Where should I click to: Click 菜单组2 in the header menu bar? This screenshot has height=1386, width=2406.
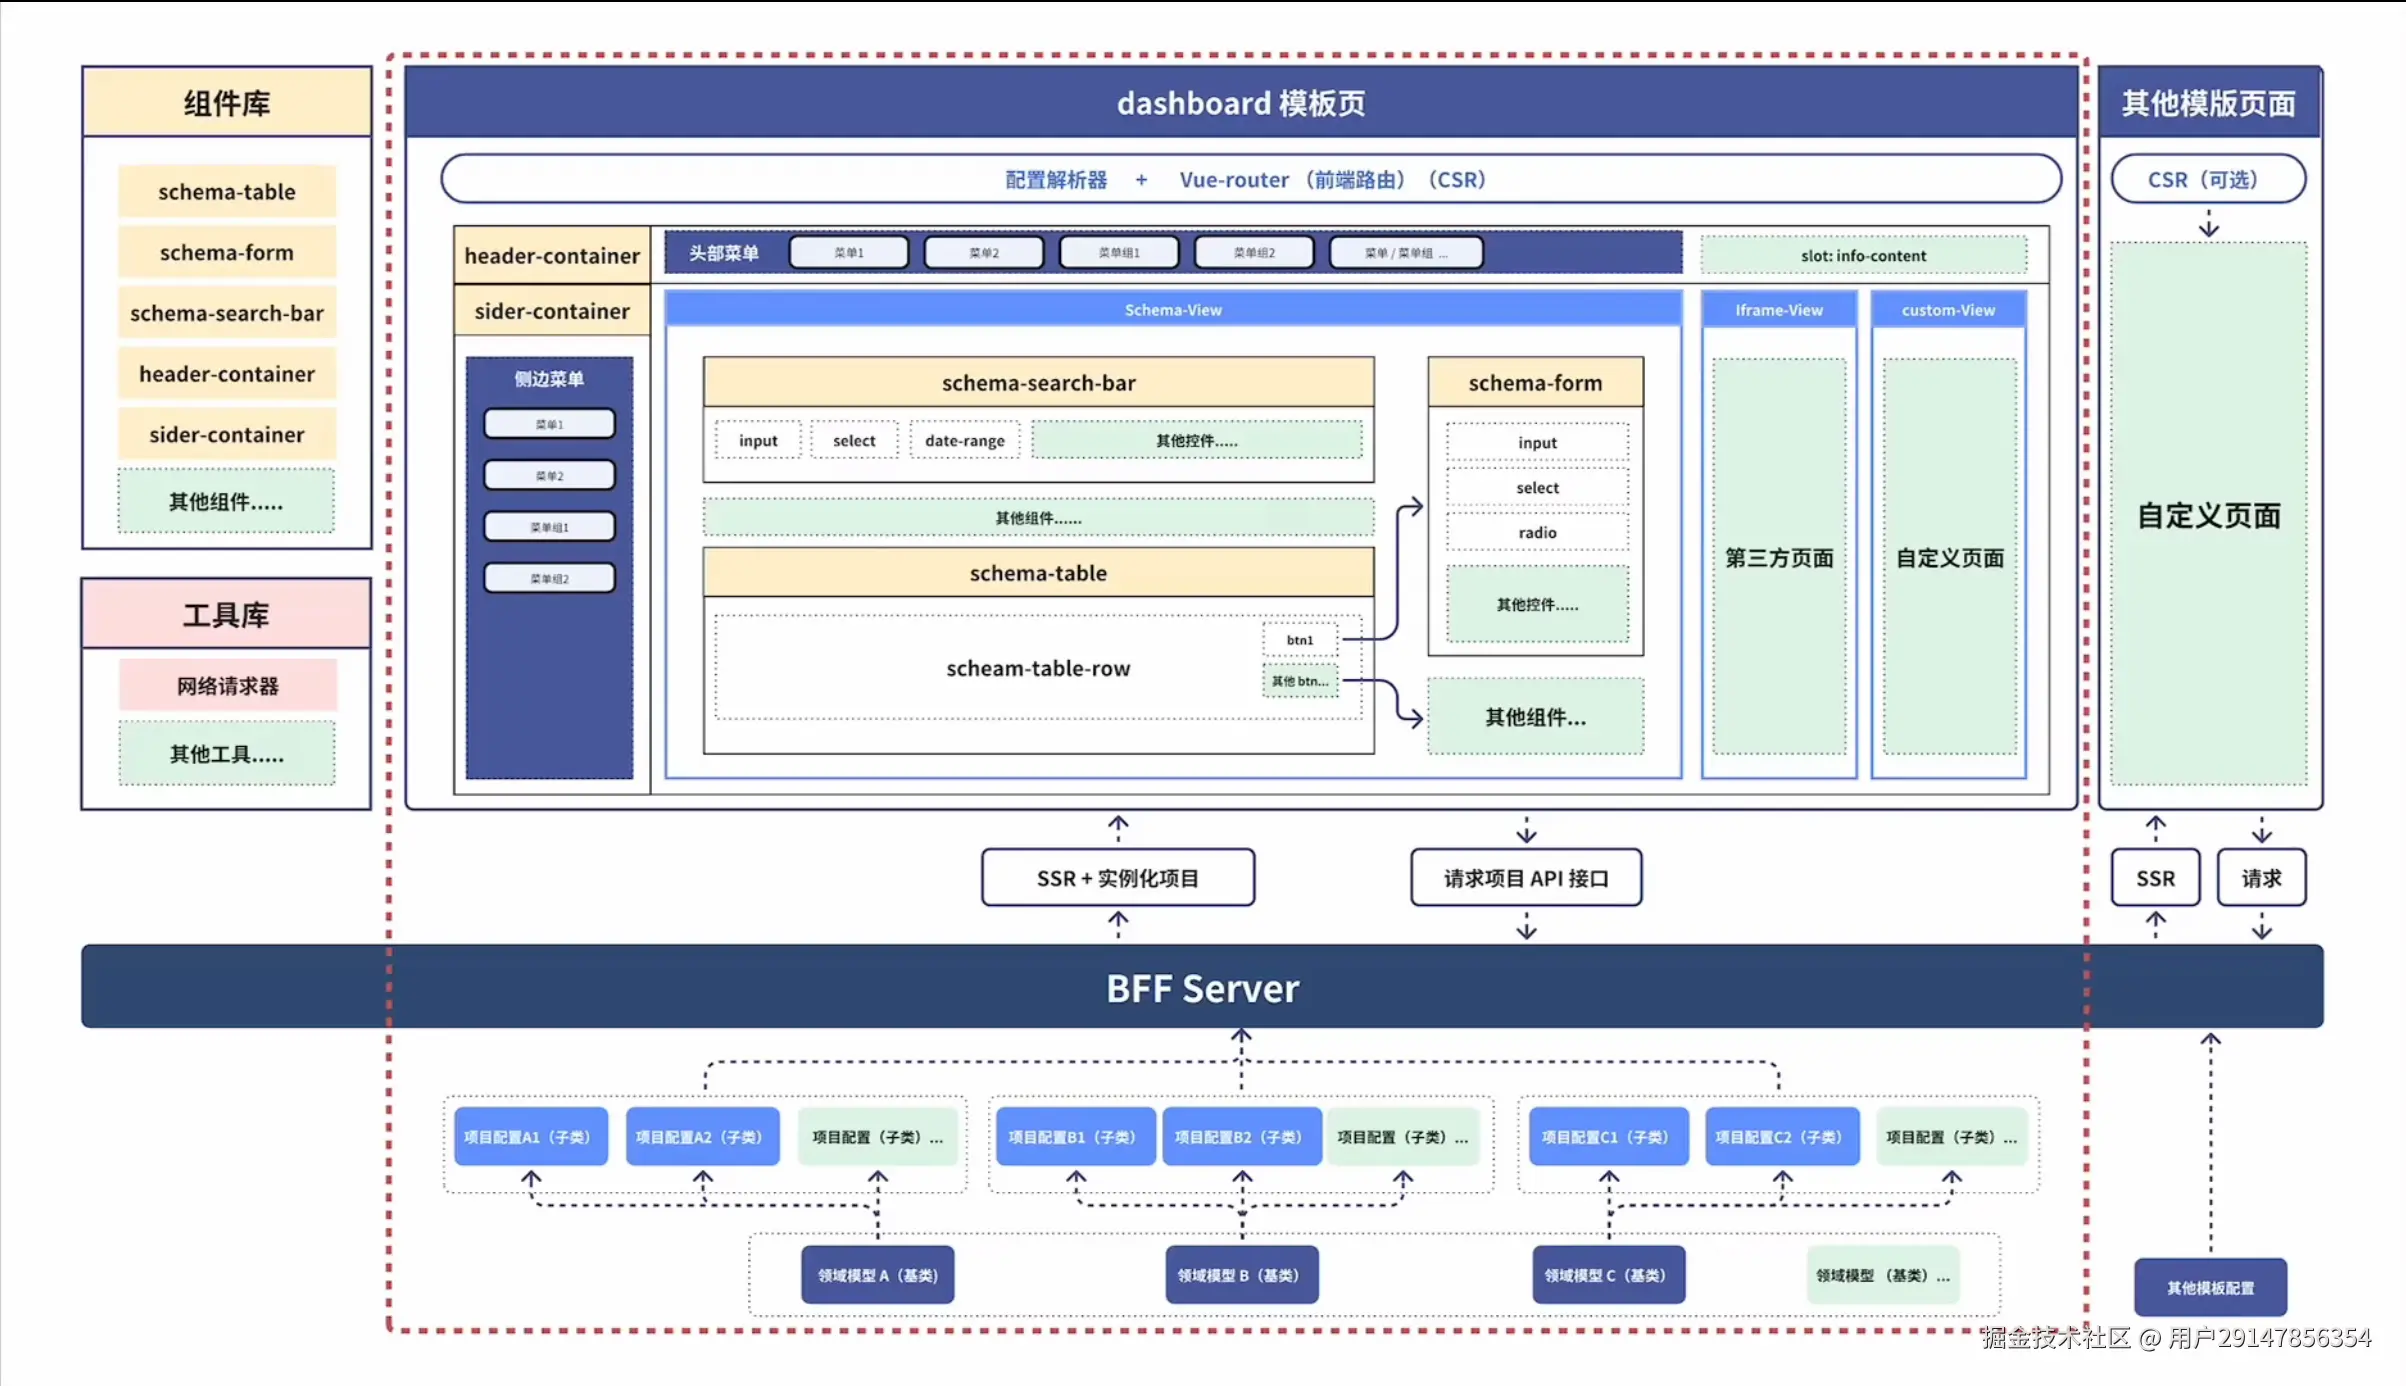(1253, 253)
